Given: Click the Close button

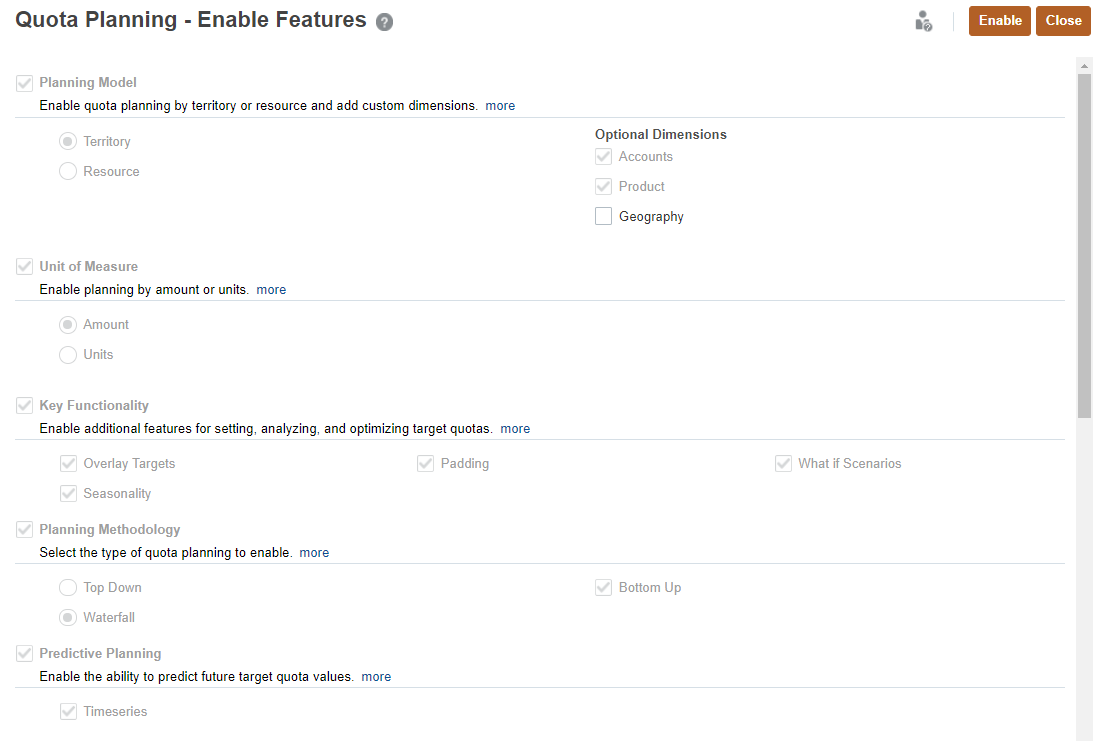Looking at the screenshot, I should 1063,20.
